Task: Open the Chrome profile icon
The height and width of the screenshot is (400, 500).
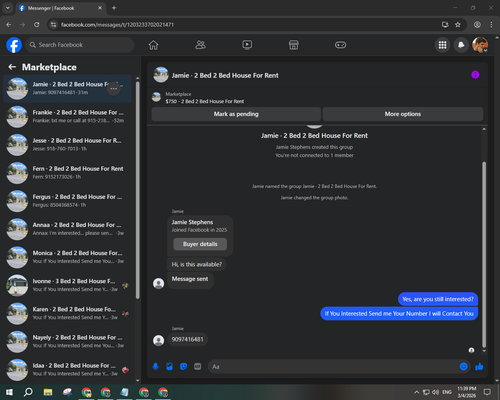Action: (x=477, y=25)
